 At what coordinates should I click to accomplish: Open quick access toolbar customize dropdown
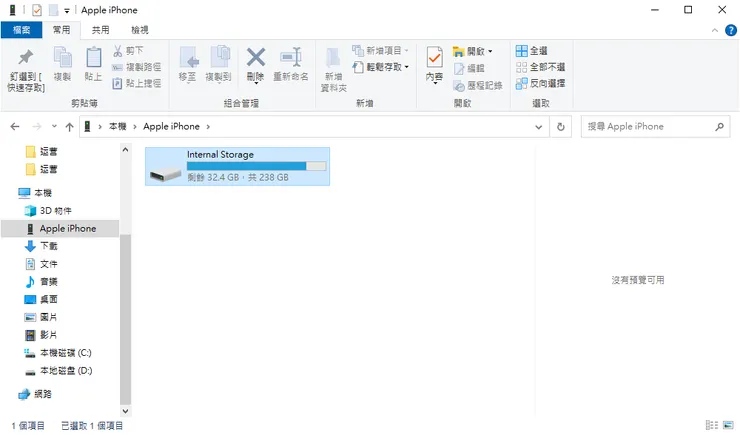(x=67, y=10)
